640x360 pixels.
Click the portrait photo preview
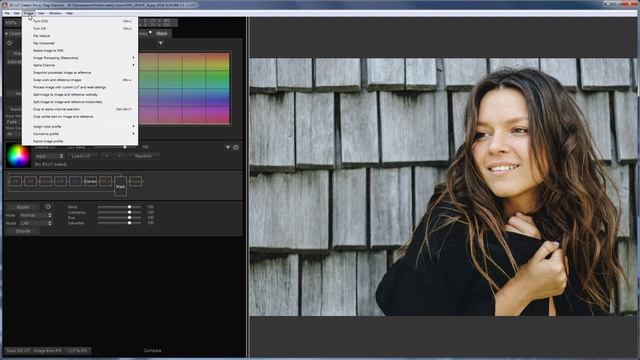443,187
